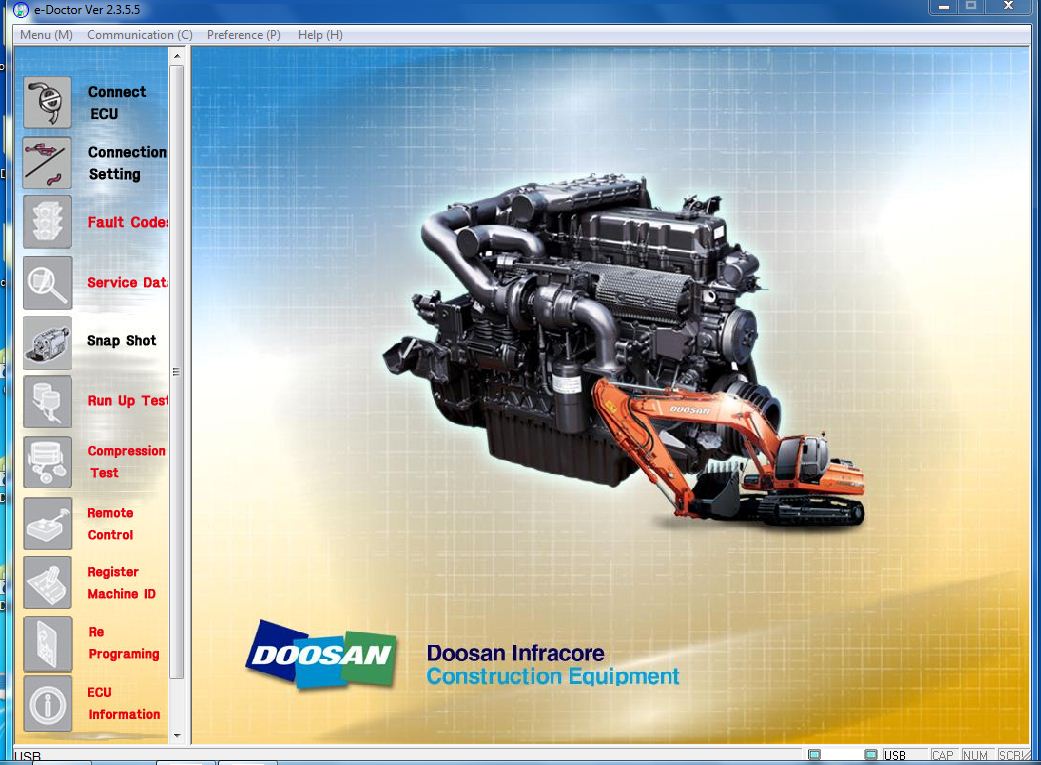Select the Service Data label

(127, 283)
